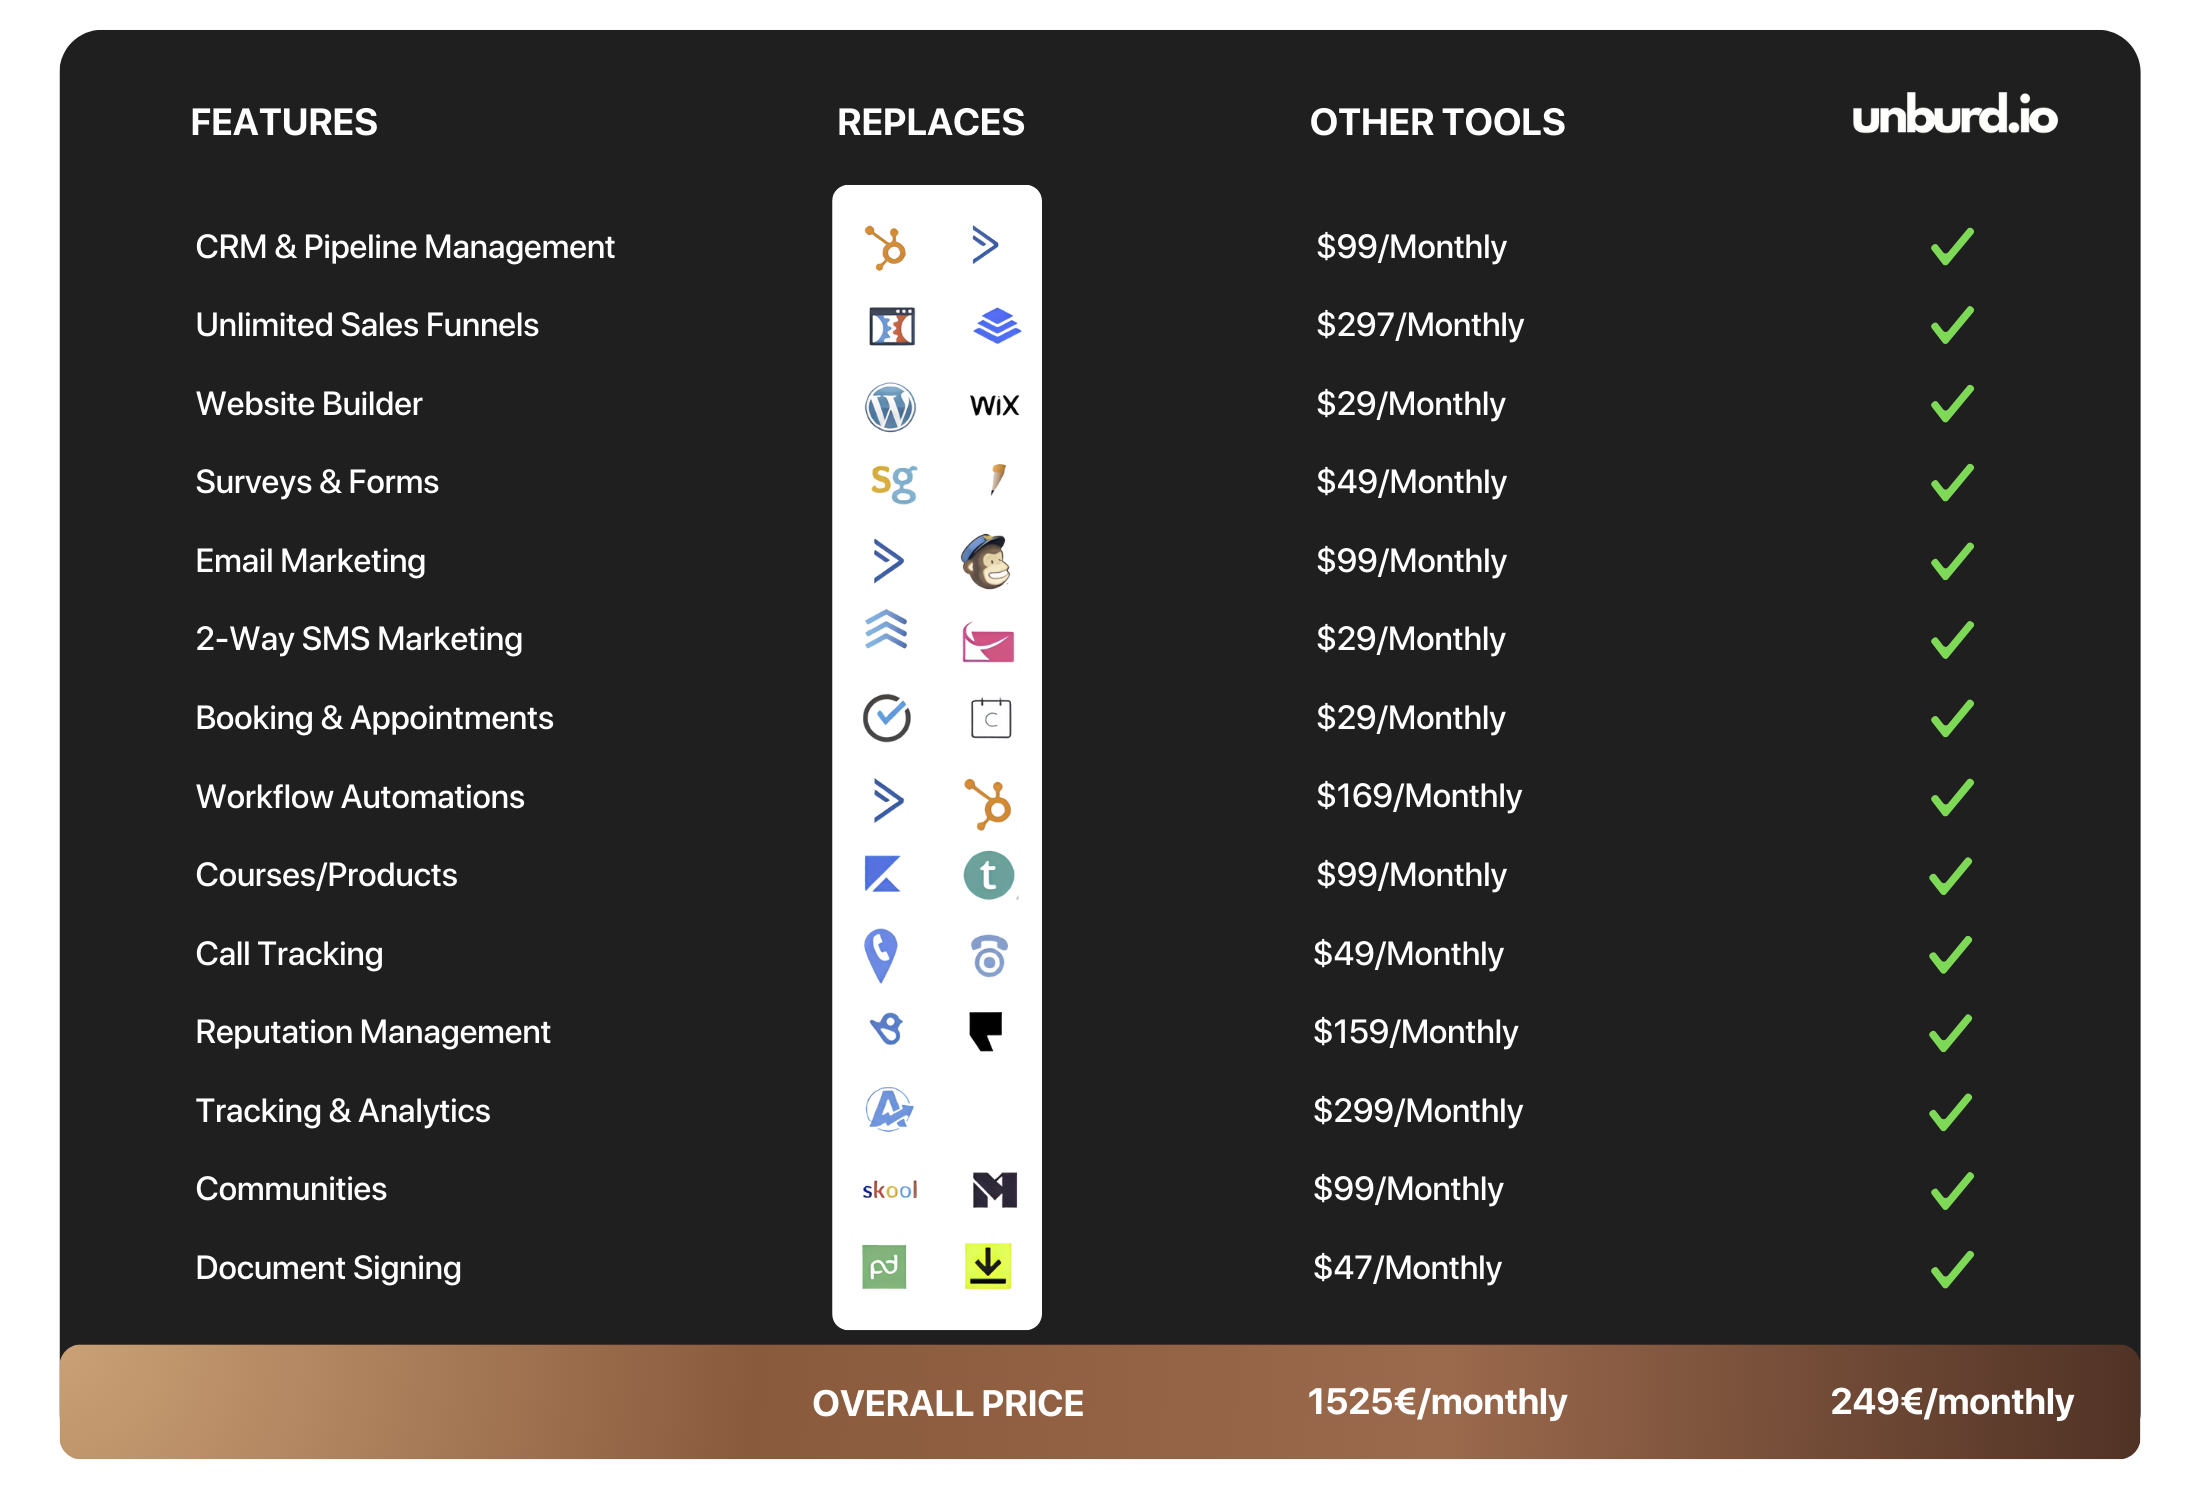Click the Wix logo

click(994, 406)
